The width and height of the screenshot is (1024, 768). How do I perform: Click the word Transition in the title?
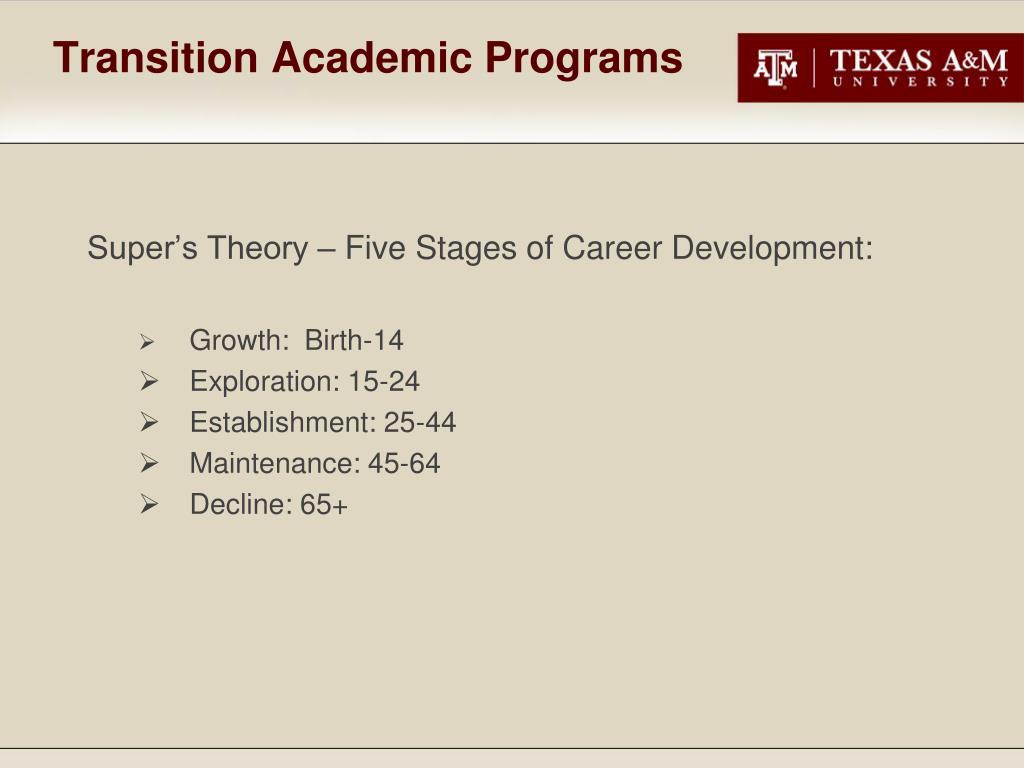[155, 58]
